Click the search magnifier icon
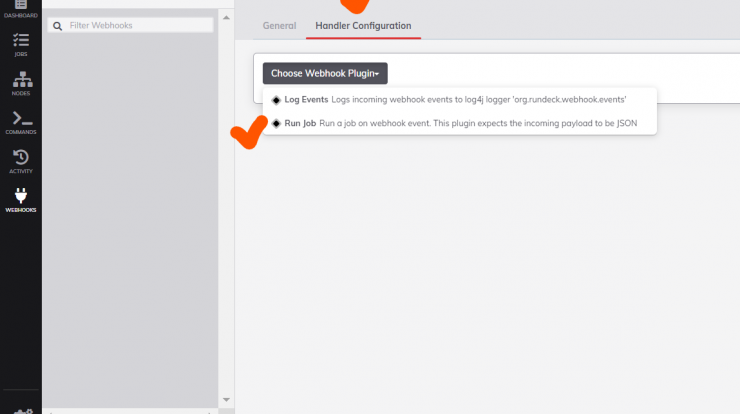Screen dimensions: 740x414 [x=58, y=26]
